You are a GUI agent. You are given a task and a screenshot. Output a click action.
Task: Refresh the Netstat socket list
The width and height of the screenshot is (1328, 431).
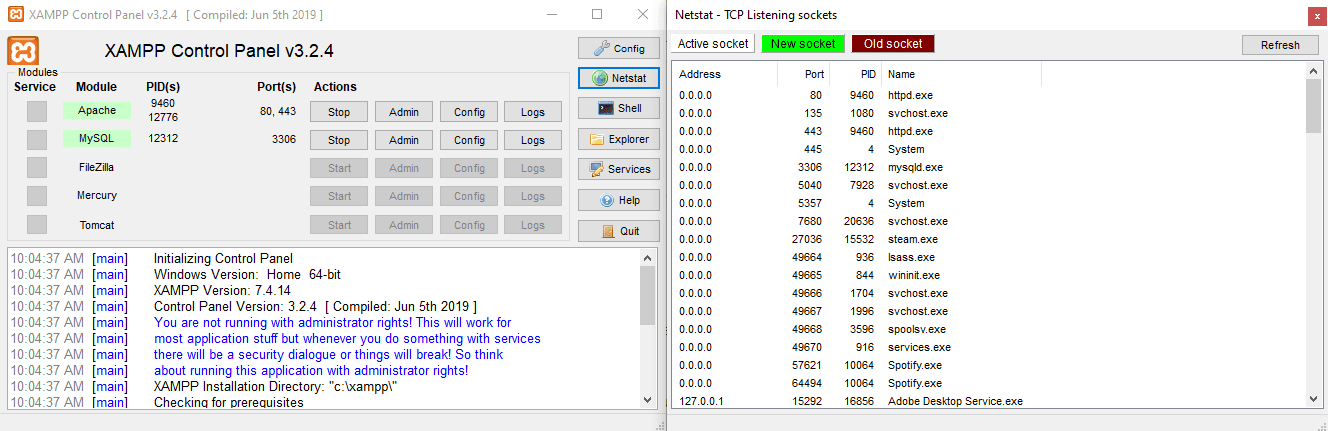pos(1280,45)
